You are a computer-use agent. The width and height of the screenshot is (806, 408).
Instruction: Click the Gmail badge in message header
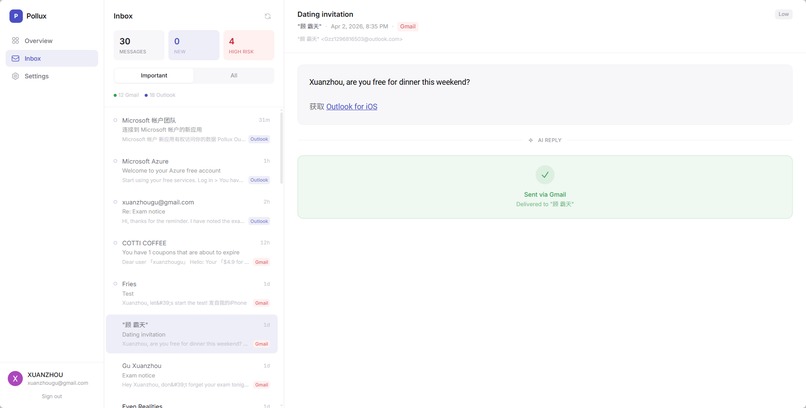(x=408, y=26)
